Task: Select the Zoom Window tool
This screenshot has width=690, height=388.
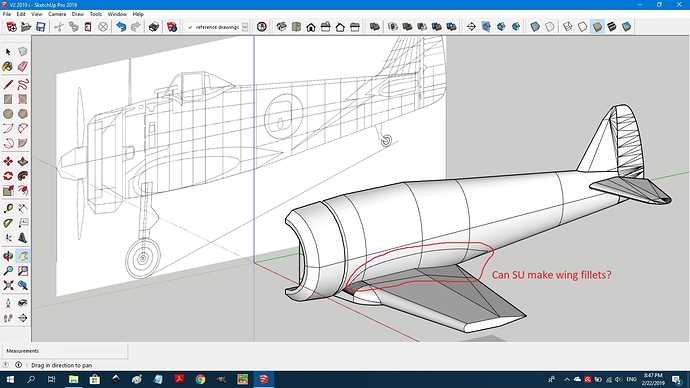Action: (22, 271)
